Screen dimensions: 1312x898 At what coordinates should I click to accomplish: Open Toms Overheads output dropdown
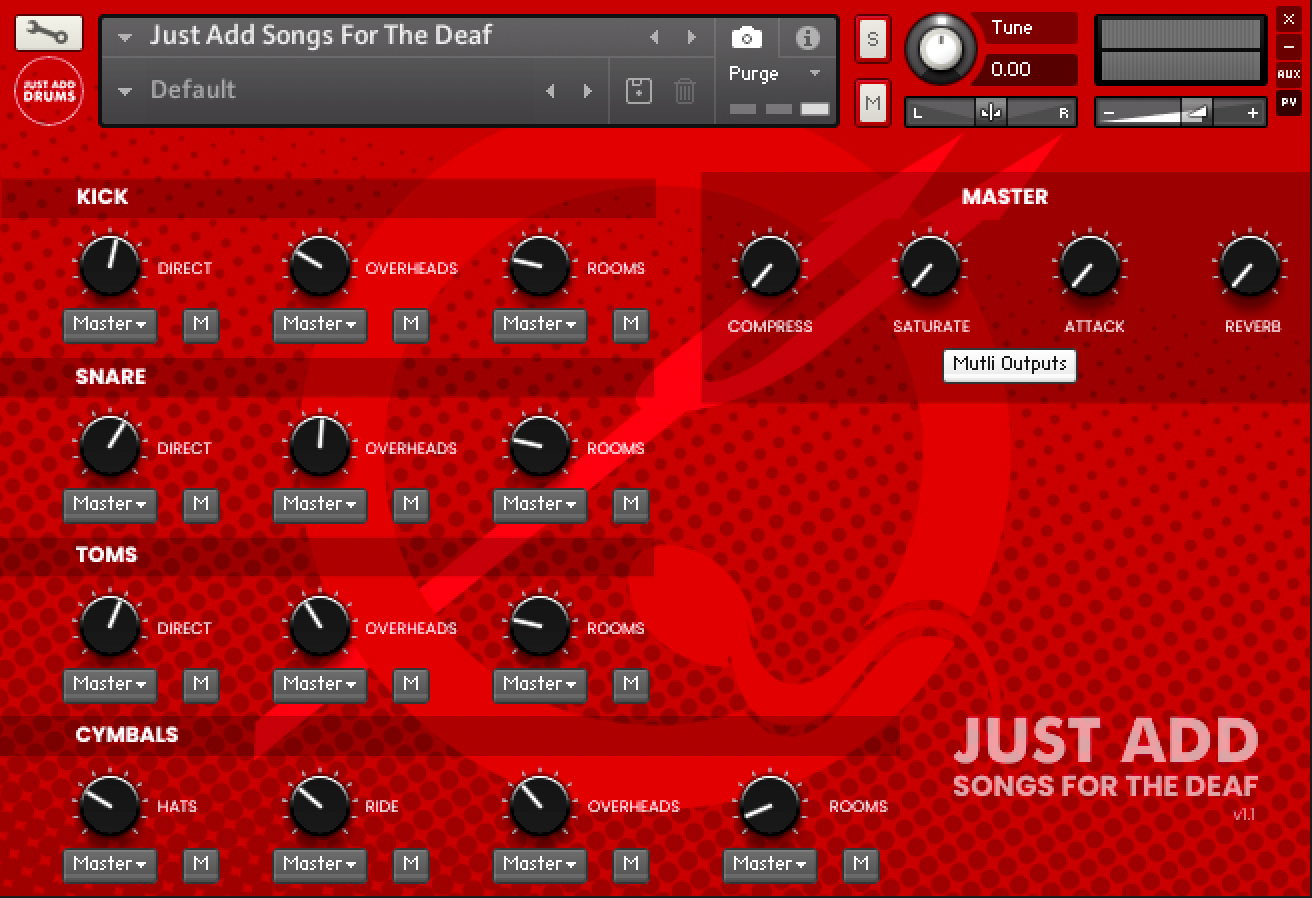point(320,684)
